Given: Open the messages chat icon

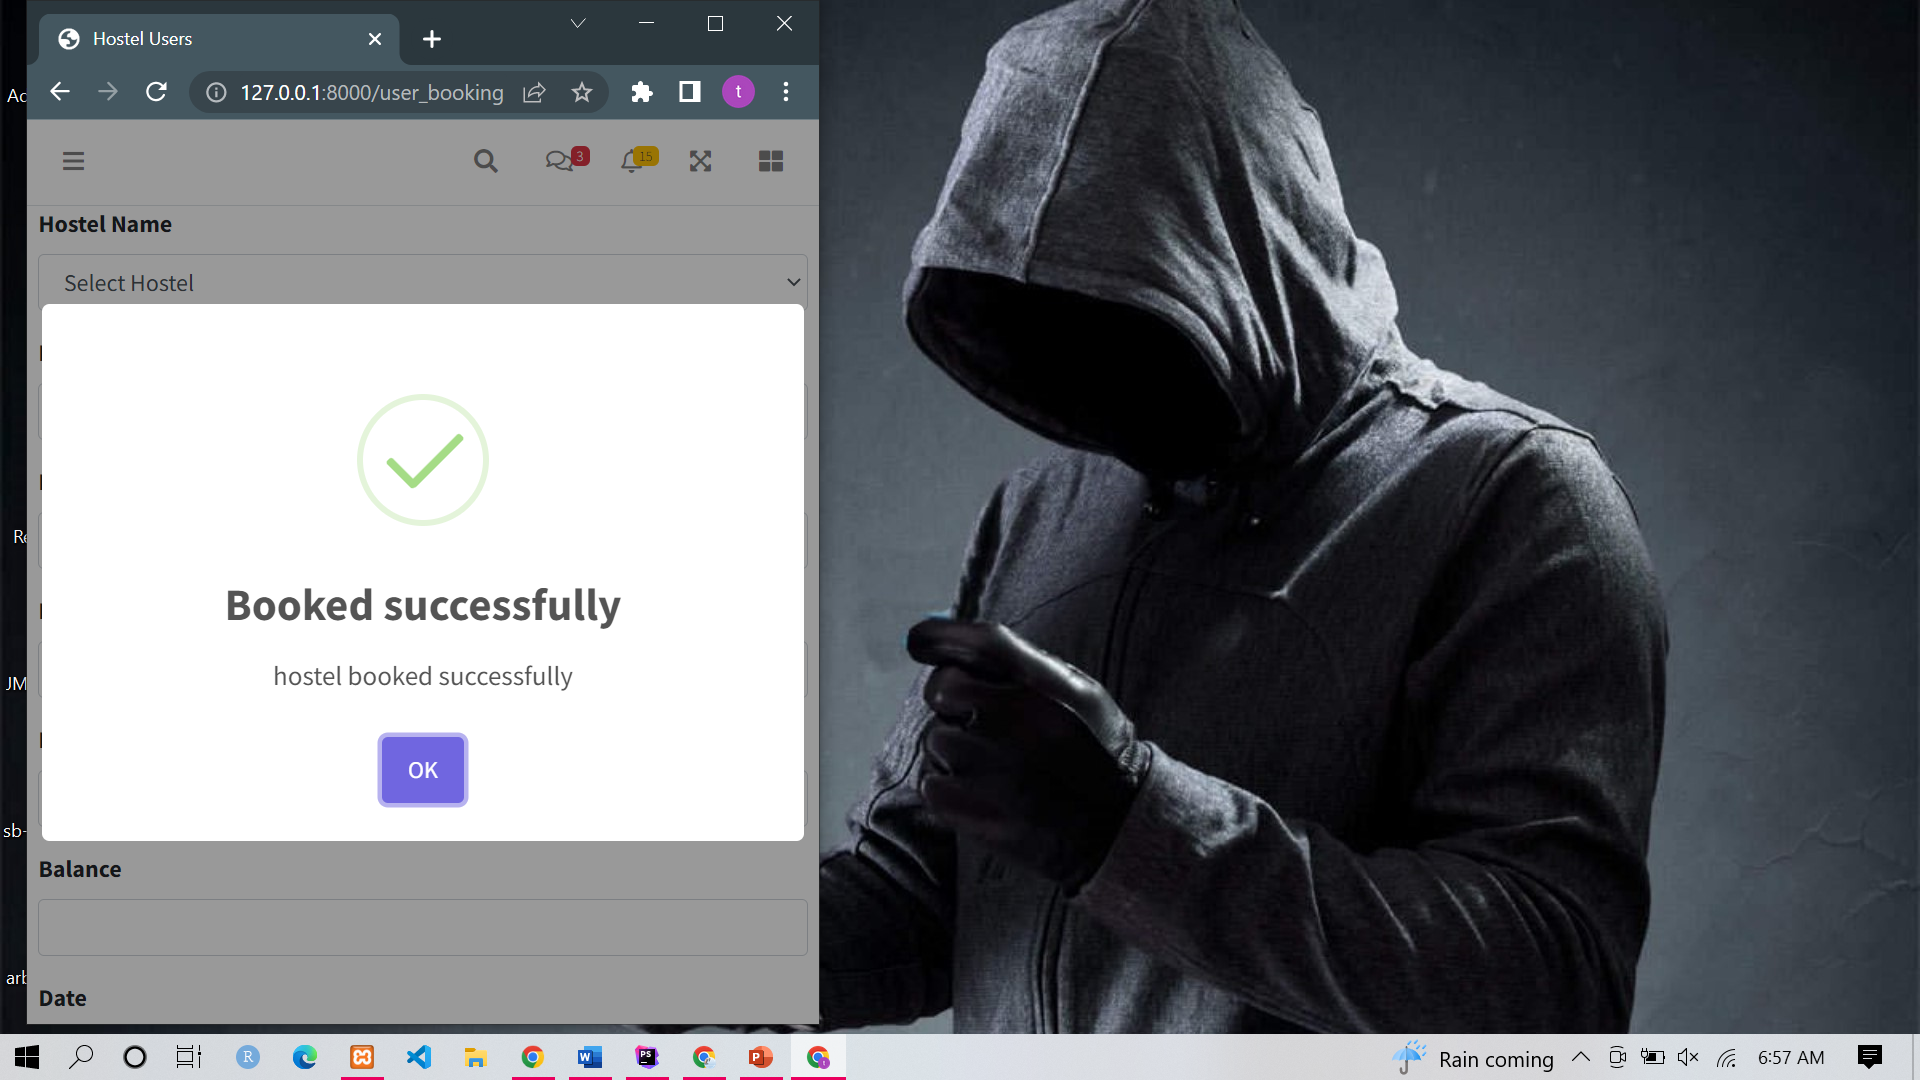Looking at the screenshot, I should [x=558, y=161].
